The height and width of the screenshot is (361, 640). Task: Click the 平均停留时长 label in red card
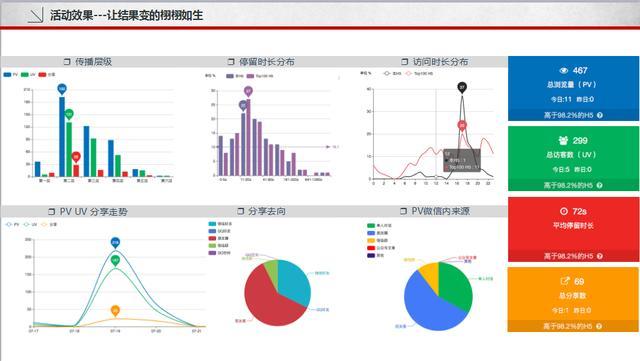573,225
